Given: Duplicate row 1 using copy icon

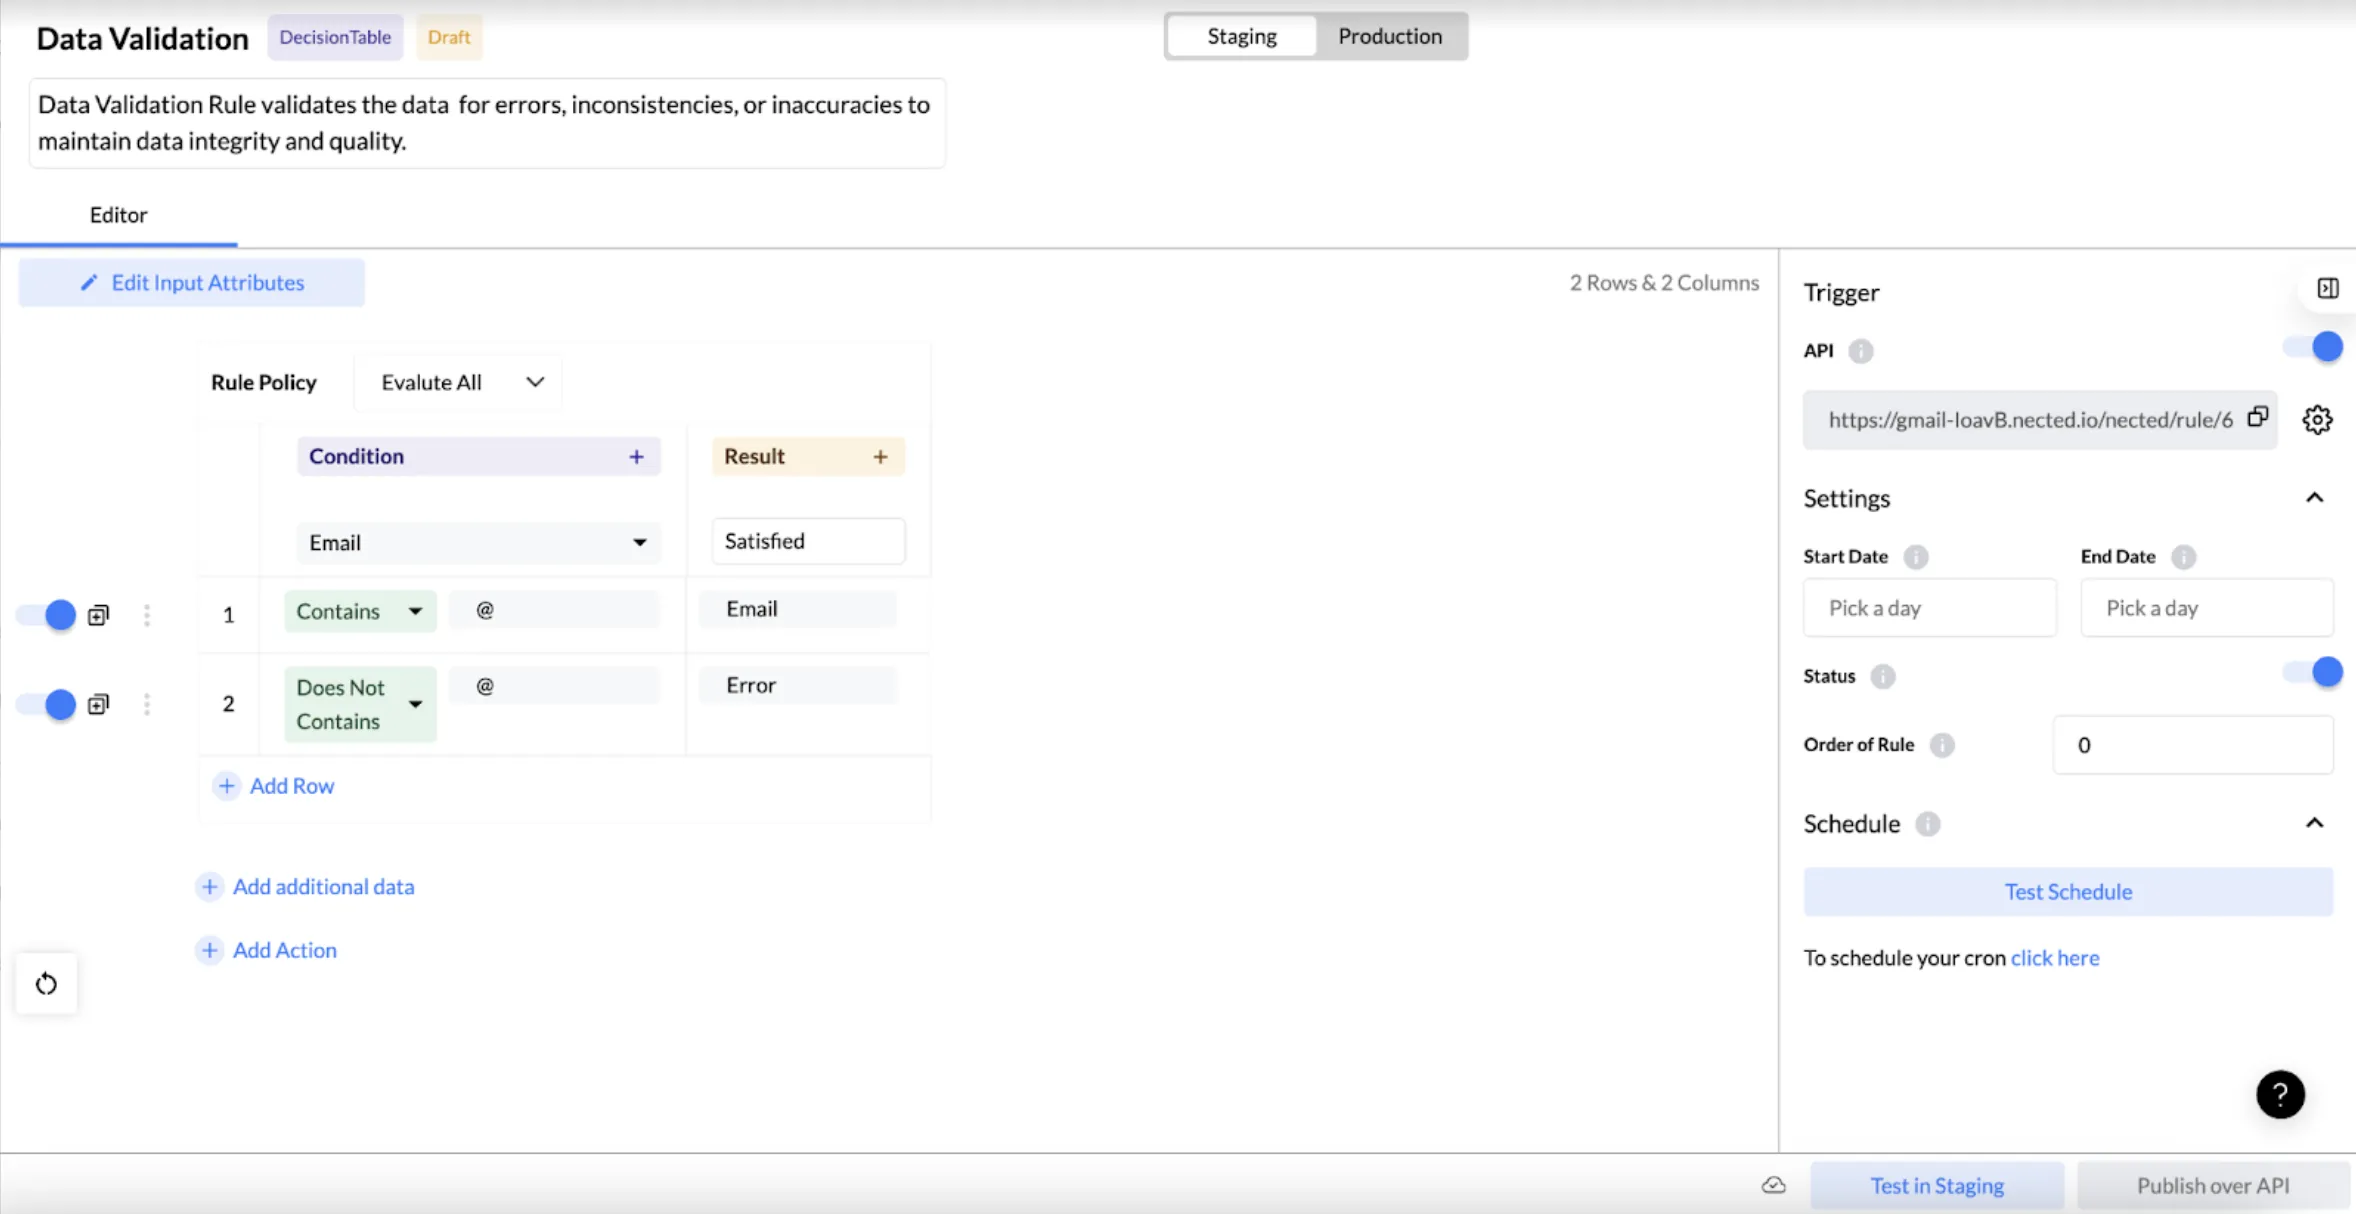Looking at the screenshot, I should pyautogui.click(x=98, y=615).
